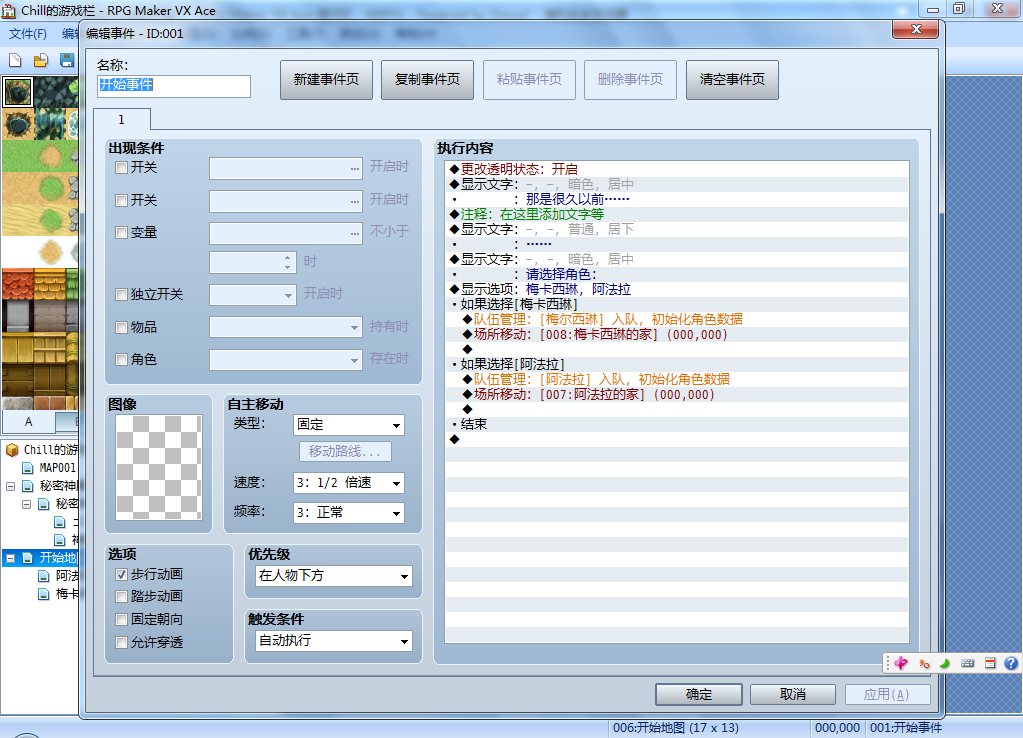Check the 踏步动画 option
1023x738 pixels.
121,596
